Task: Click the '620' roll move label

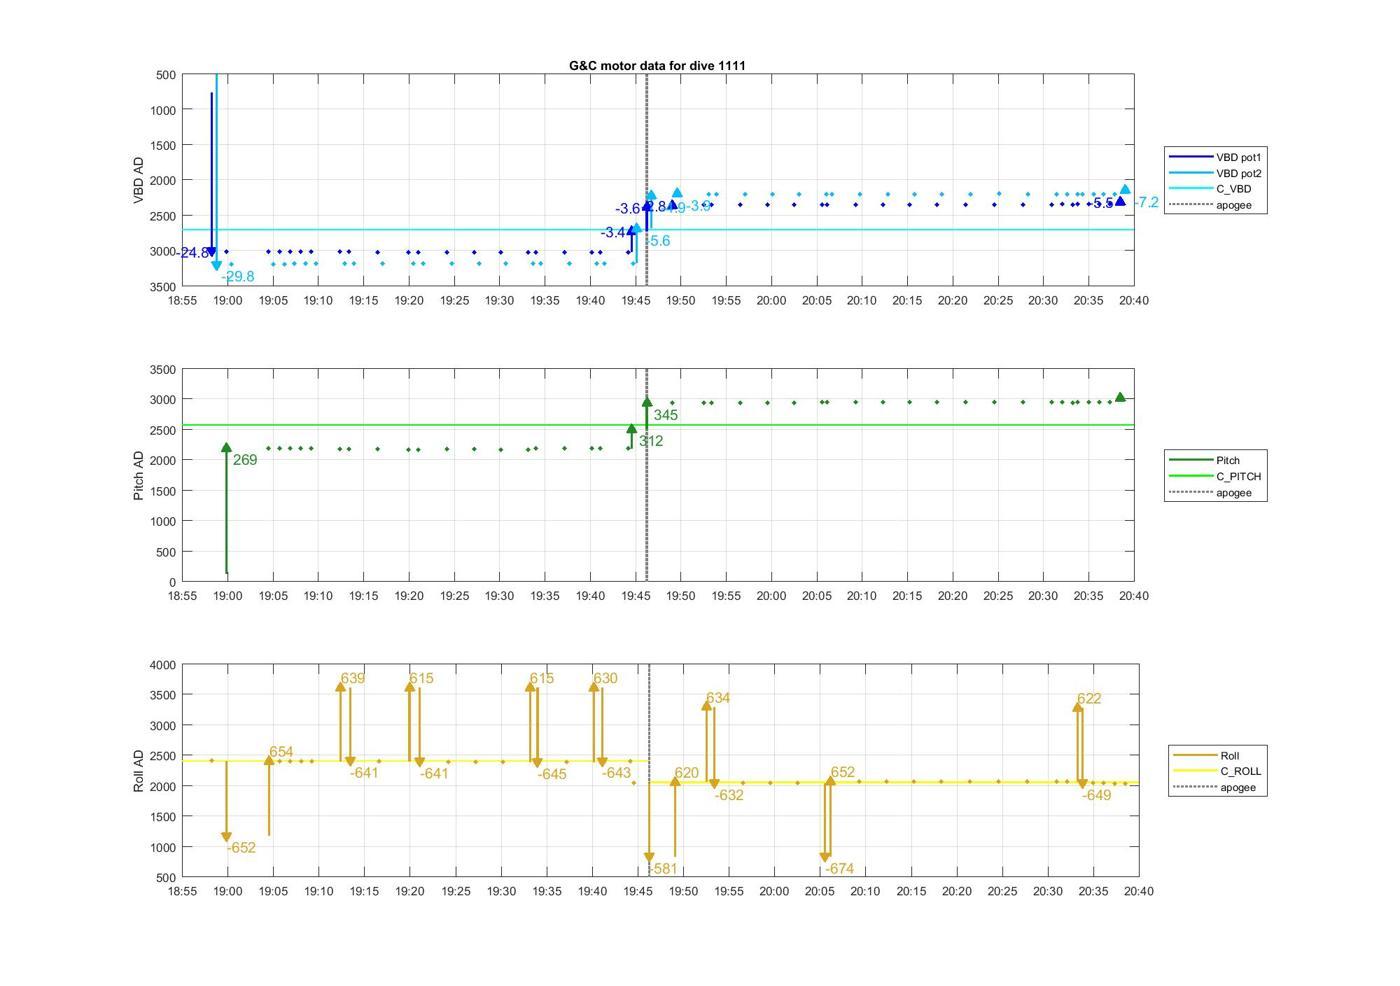Action: (x=686, y=773)
